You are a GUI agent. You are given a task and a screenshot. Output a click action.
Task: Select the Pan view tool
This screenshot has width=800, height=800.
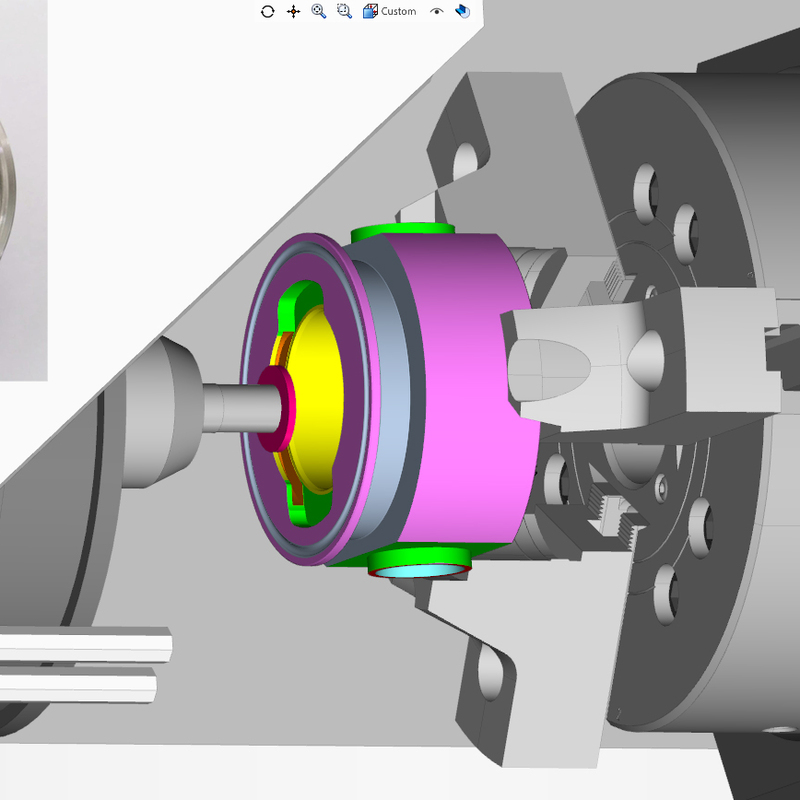293,11
